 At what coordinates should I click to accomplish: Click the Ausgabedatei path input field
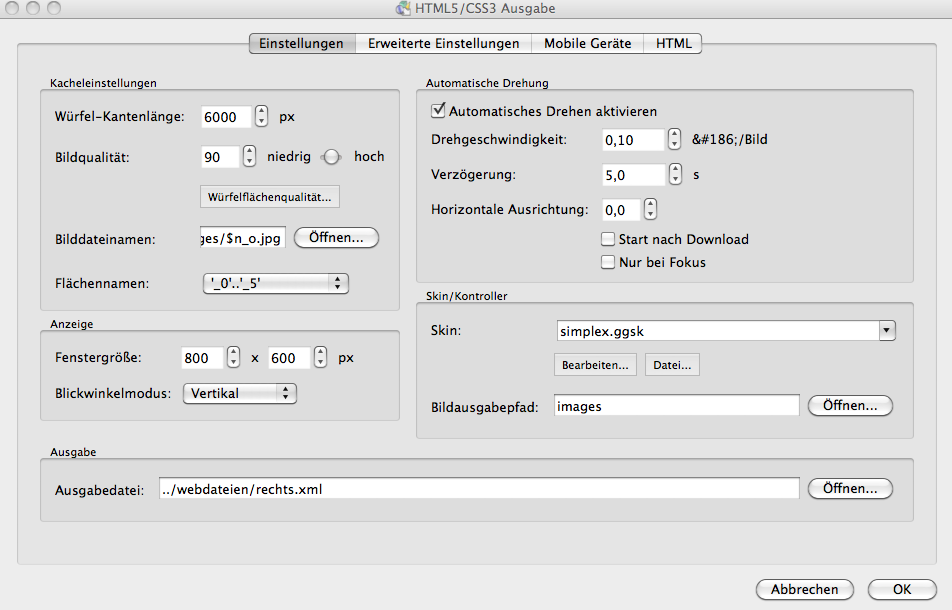coord(478,489)
